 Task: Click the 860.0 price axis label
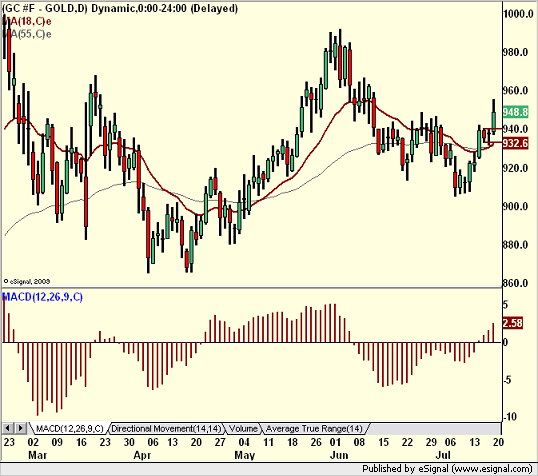coord(515,283)
